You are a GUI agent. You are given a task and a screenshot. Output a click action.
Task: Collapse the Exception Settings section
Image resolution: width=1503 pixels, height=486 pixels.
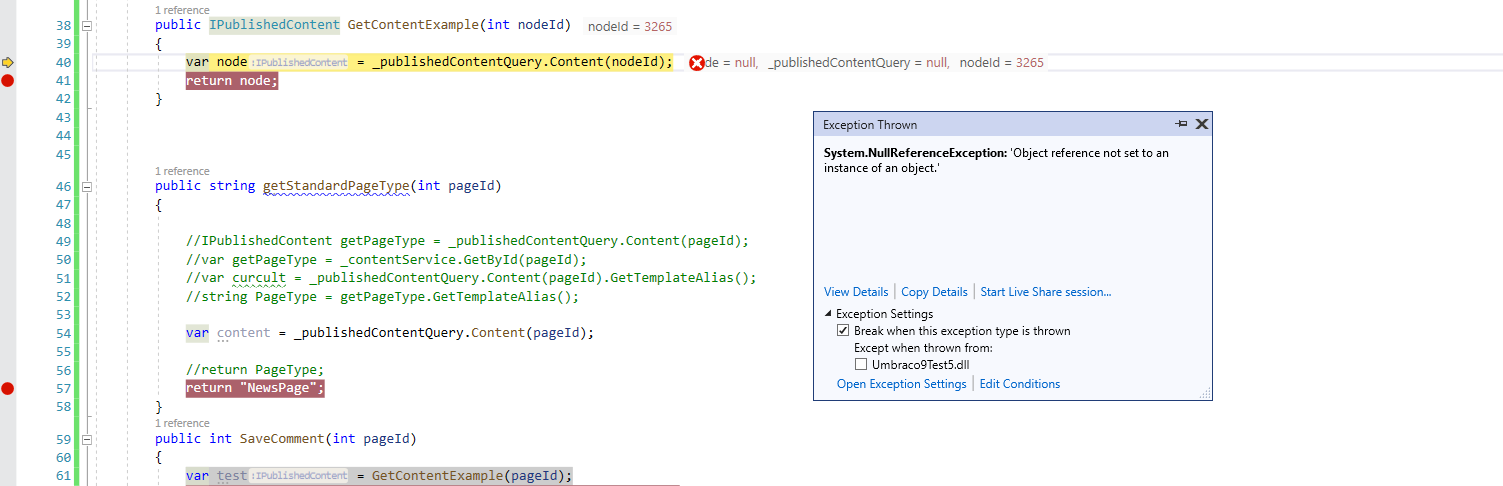coord(828,314)
